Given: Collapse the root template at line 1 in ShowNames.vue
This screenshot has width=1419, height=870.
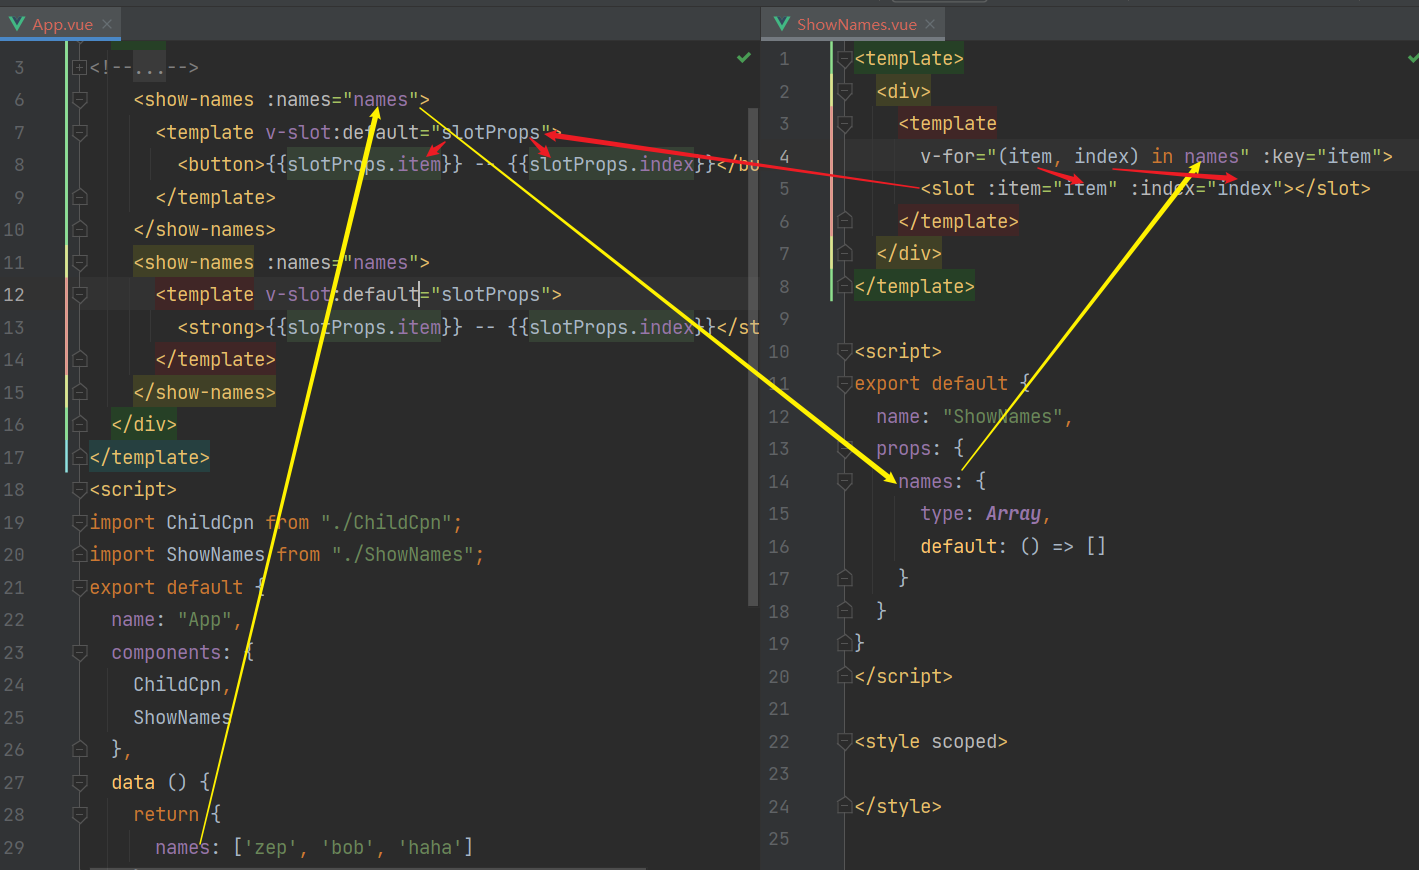Looking at the screenshot, I should (x=844, y=59).
